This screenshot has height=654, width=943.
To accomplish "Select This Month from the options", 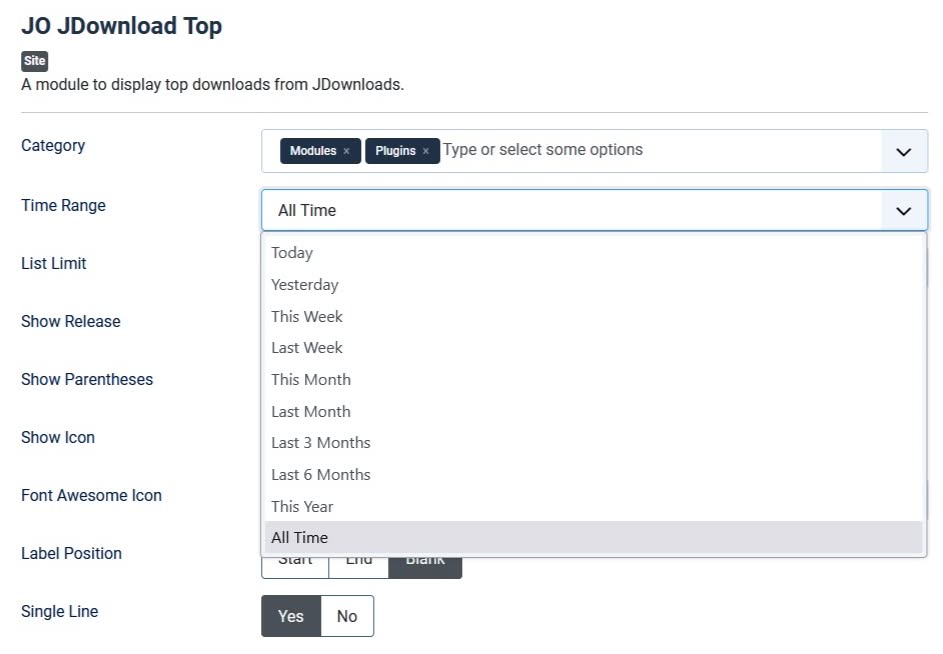I will [x=310, y=379].
